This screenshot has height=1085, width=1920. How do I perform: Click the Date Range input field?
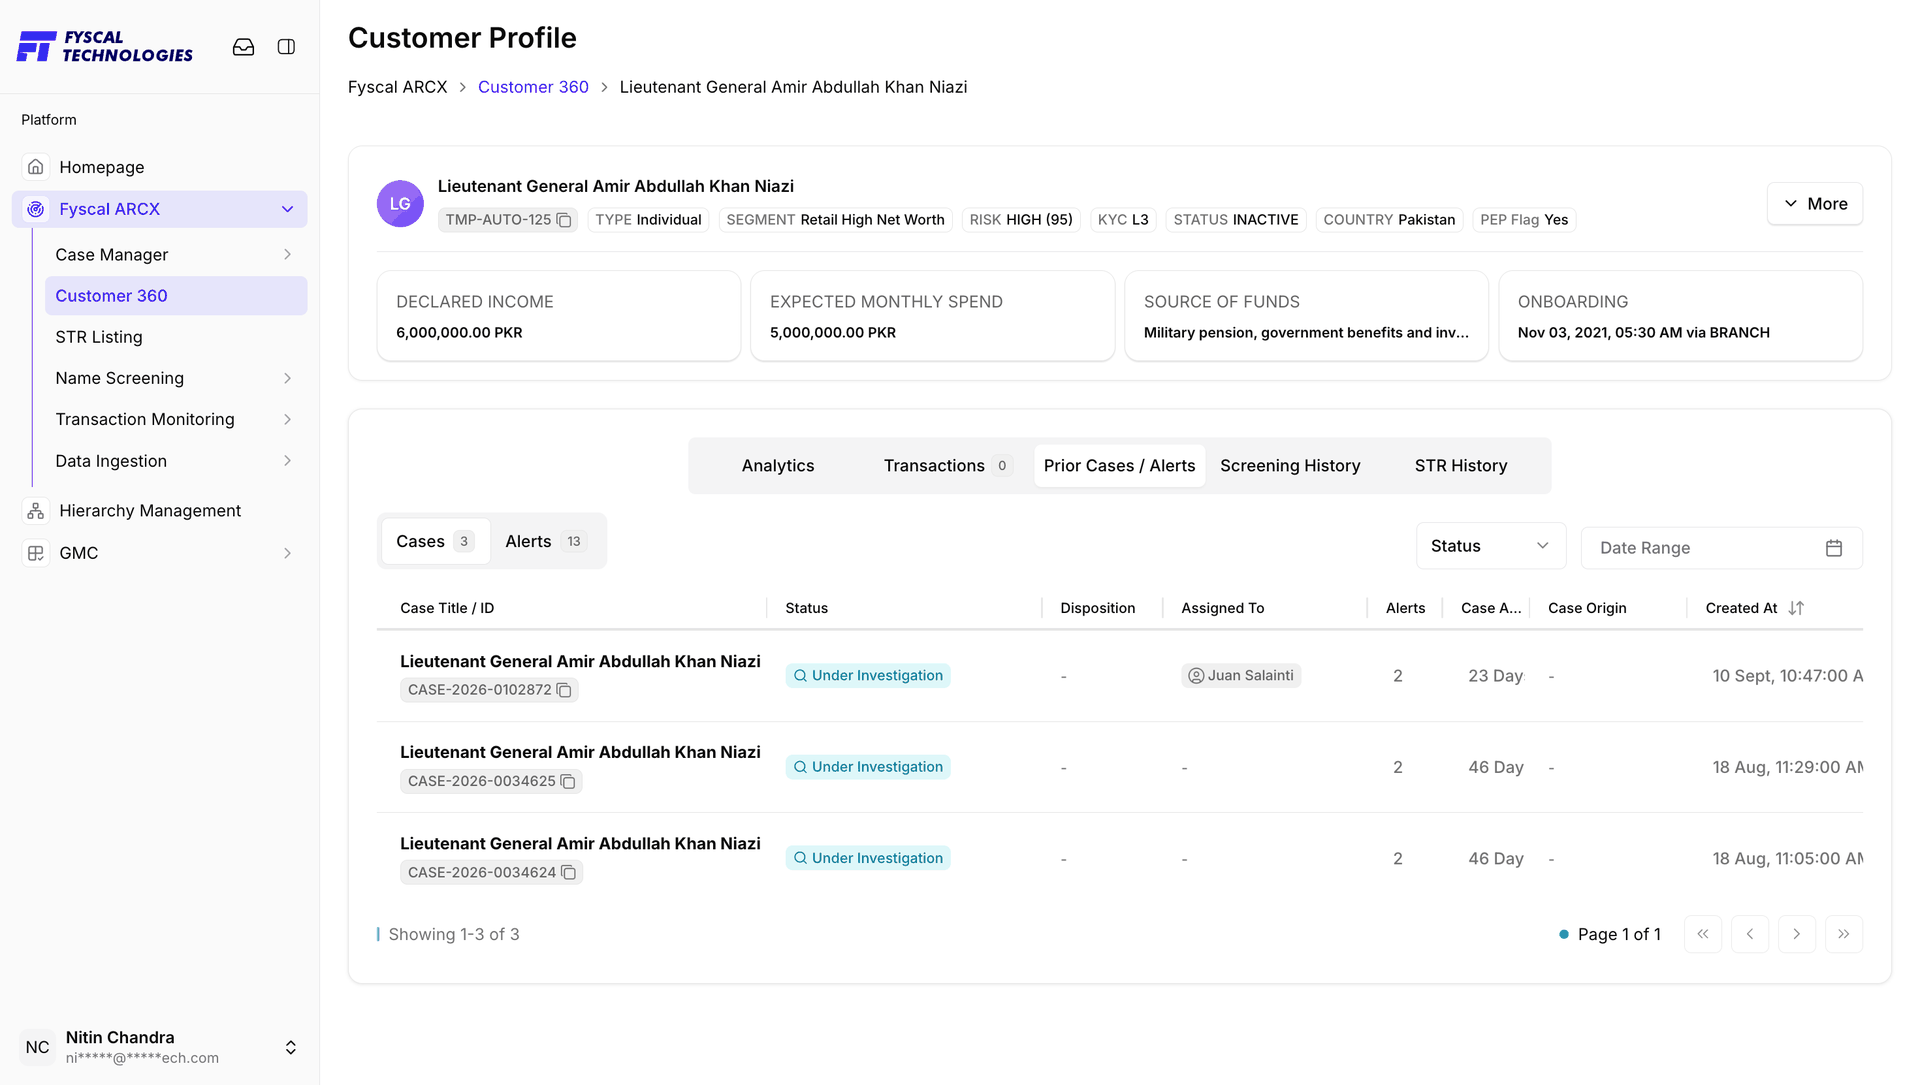point(1721,548)
